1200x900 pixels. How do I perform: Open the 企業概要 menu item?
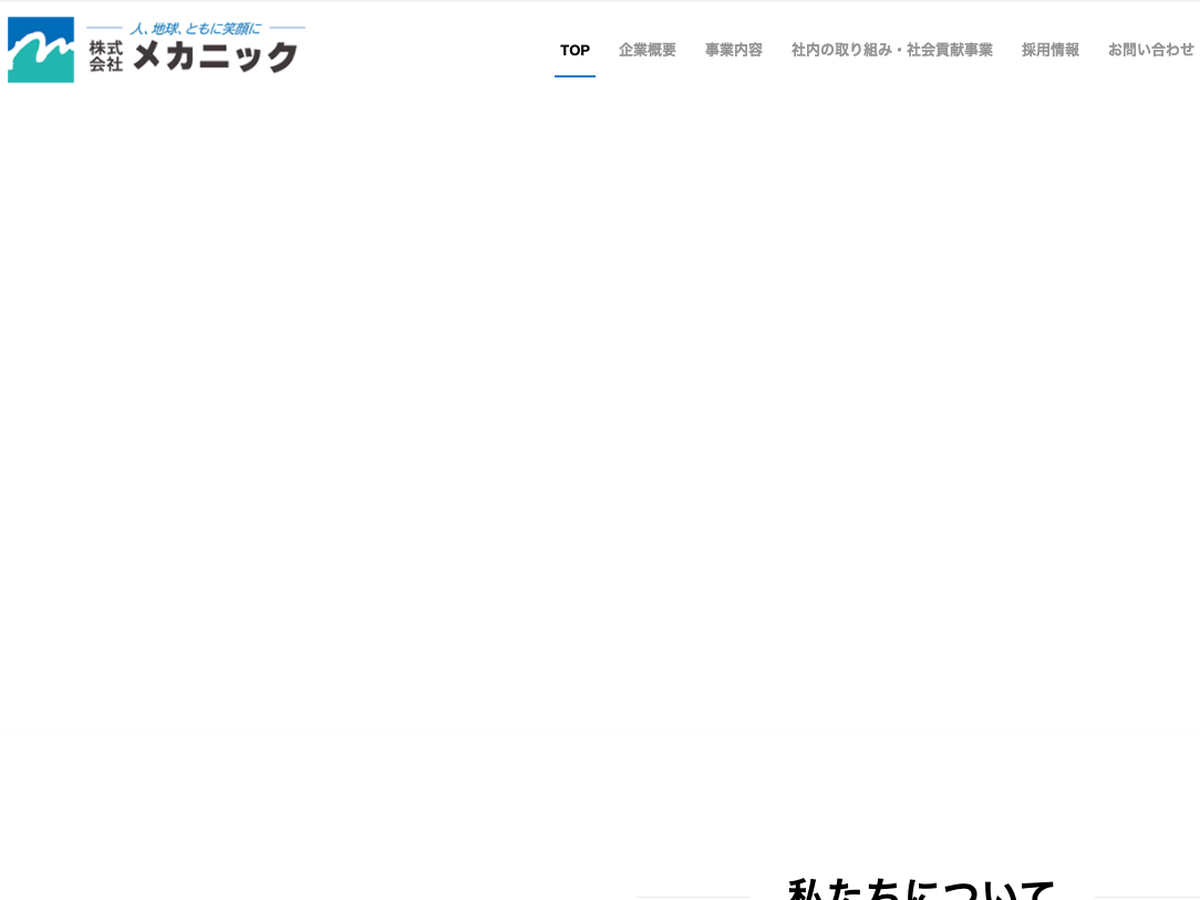[647, 50]
